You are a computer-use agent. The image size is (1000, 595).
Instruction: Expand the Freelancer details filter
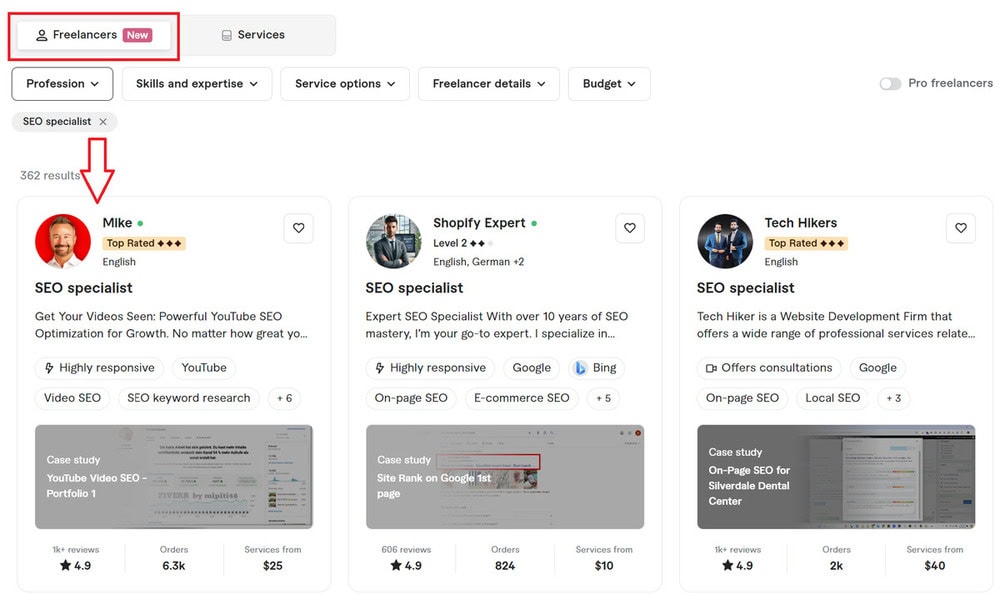pyautogui.click(x=489, y=84)
